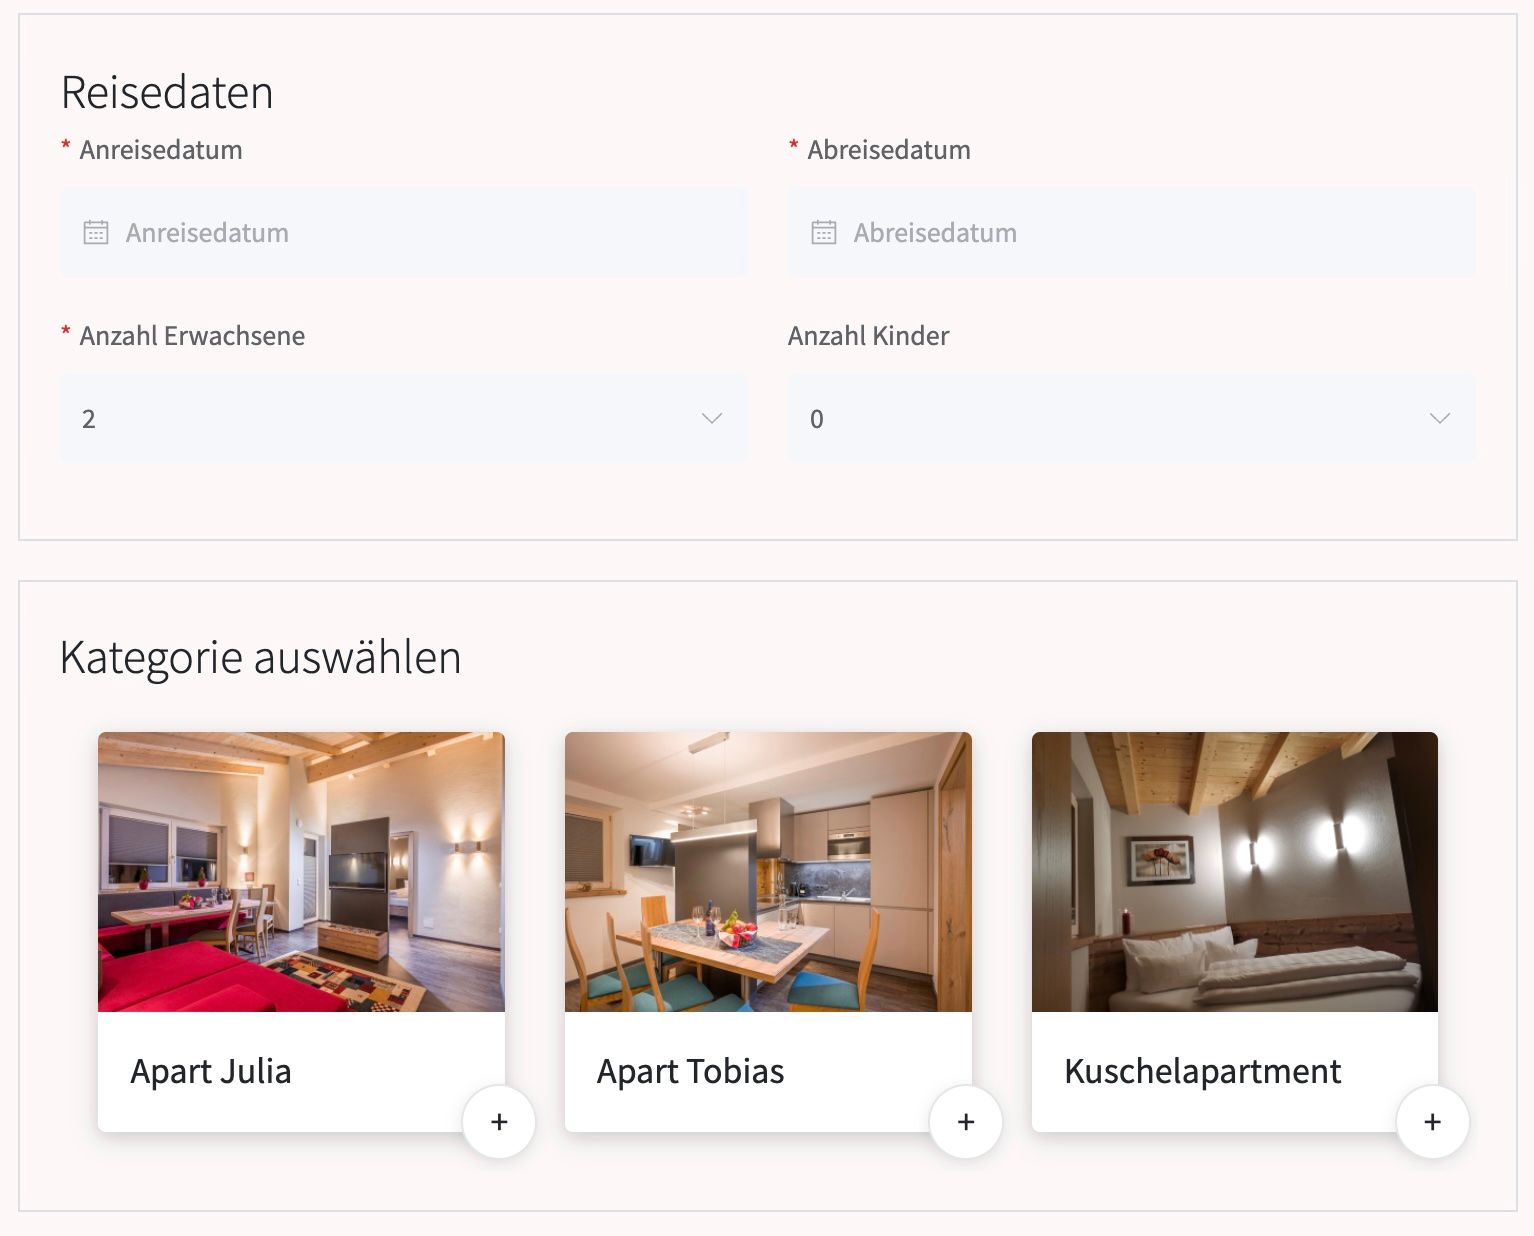This screenshot has width=1534, height=1236.
Task: Click the Apart Tobias kitchen photo
Action: [768, 870]
